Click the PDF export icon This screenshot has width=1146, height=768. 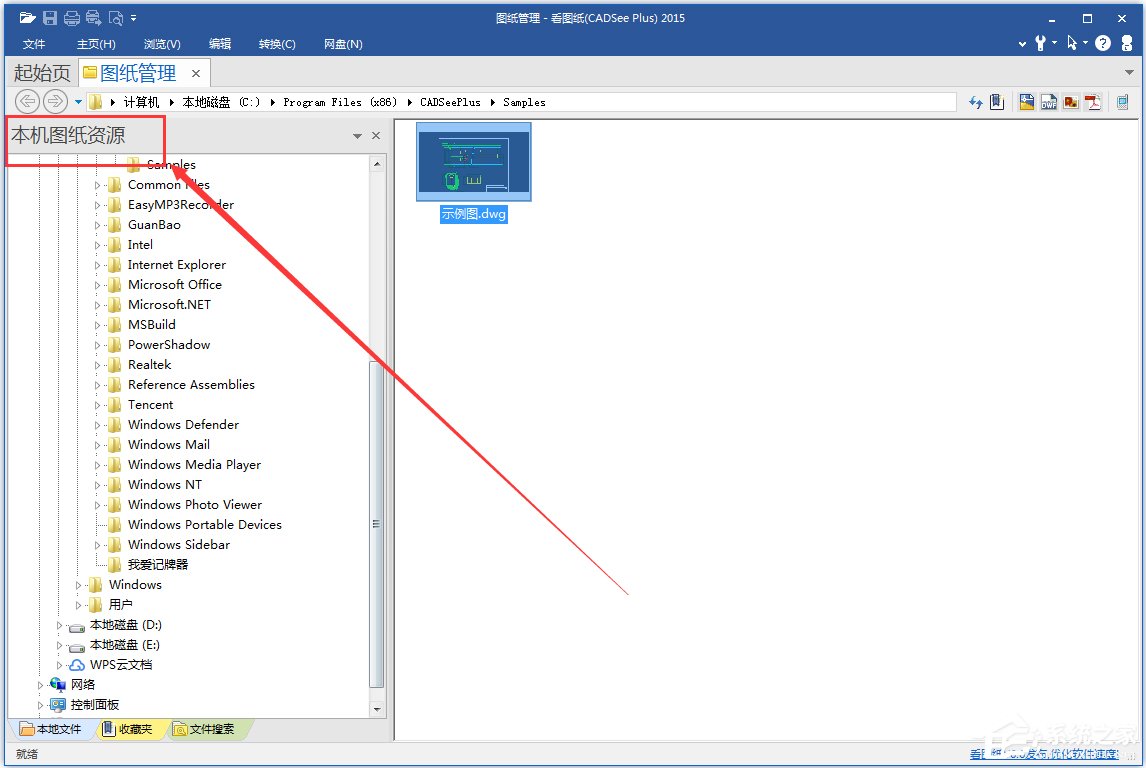[1093, 102]
